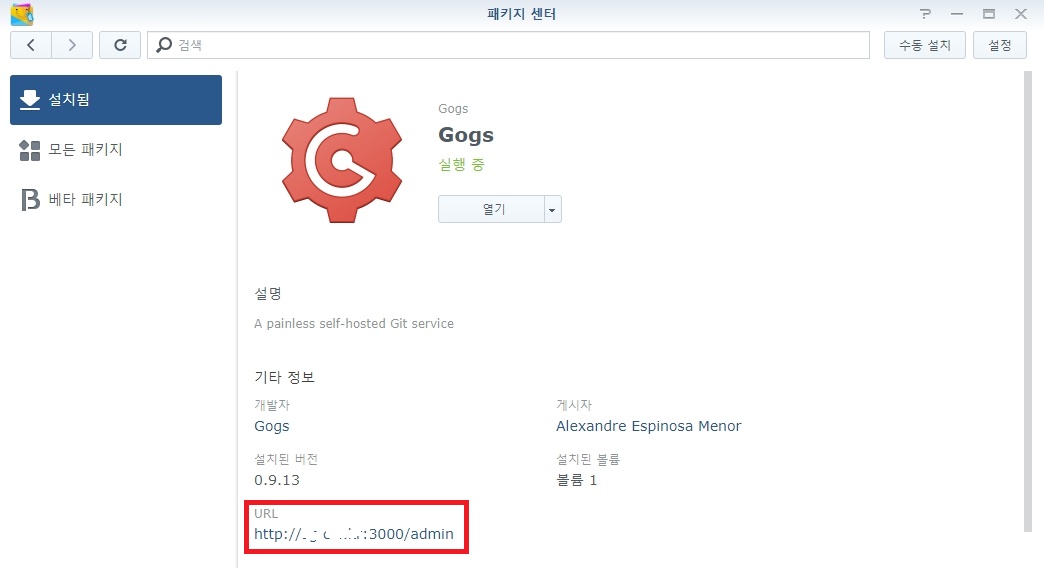The image size is (1044, 568).
Task: Click the 실행 중 running status text
Action: [x=461, y=164]
